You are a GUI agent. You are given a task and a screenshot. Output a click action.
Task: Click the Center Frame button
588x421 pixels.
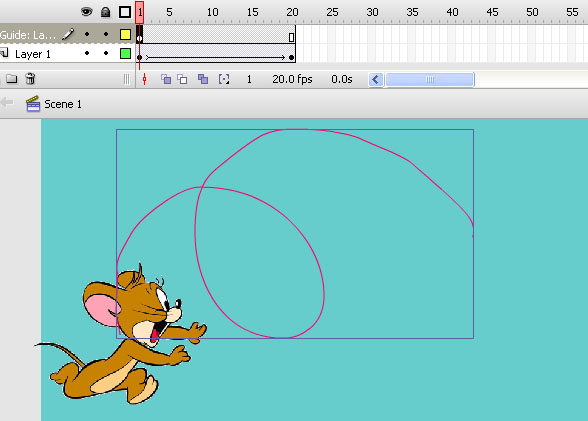pyautogui.click(x=144, y=79)
